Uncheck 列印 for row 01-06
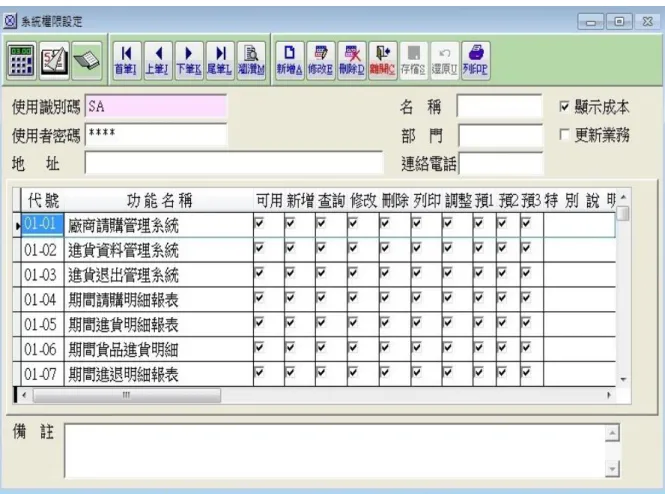 click(x=416, y=348)
